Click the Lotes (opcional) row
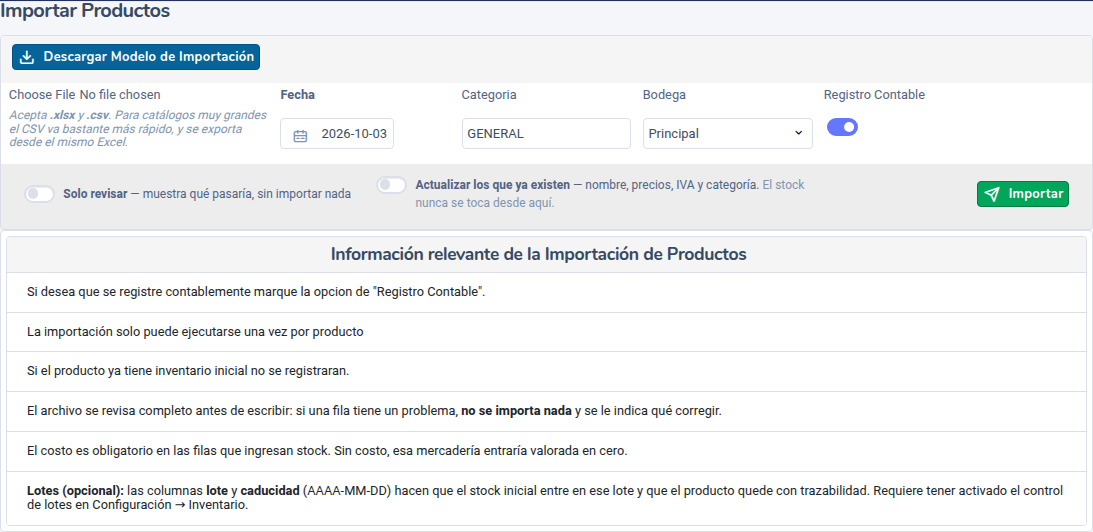 coord(546,498)
